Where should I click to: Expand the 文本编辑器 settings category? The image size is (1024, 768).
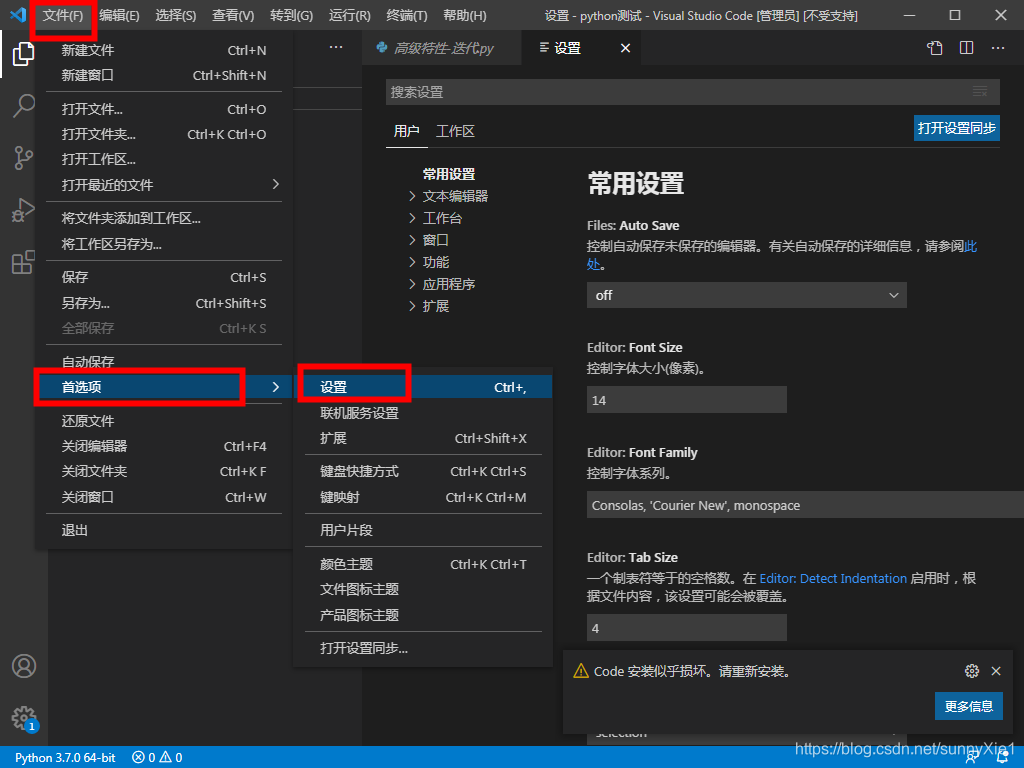pyautogui.click(x=412, y=196)
